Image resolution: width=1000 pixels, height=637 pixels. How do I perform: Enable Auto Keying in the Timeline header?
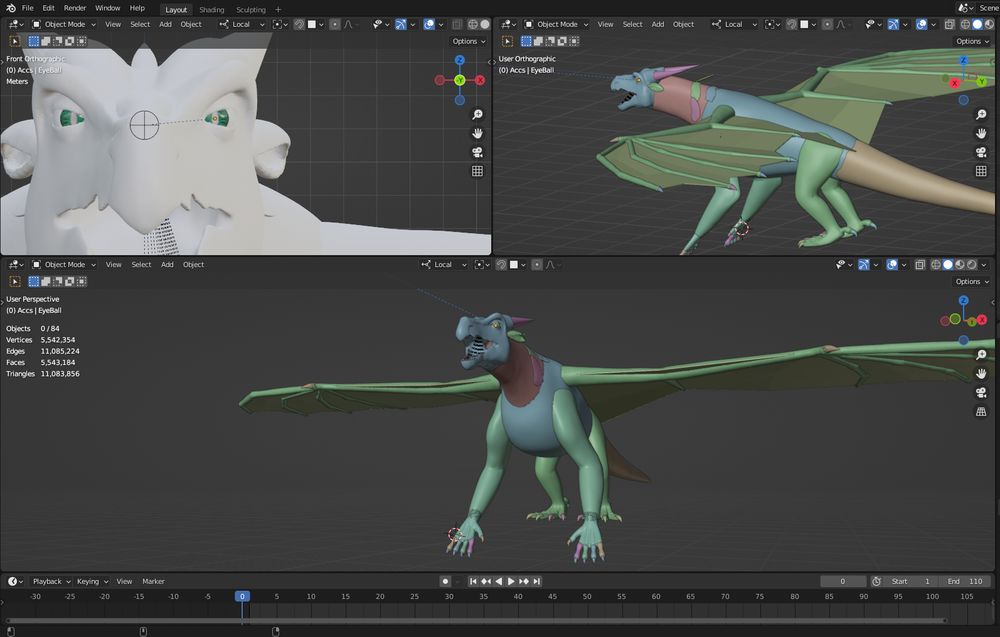(445, 581)
